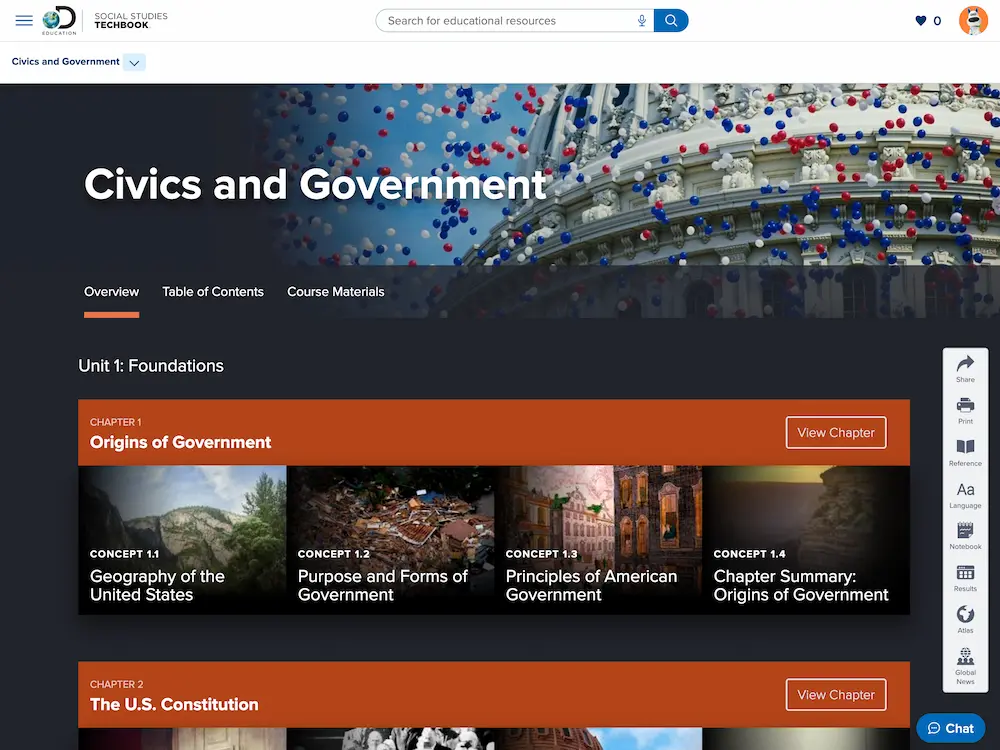Viewport: 1000px width, 750px height.
Task: Select the Overview tab
Action: pos(112,292)
